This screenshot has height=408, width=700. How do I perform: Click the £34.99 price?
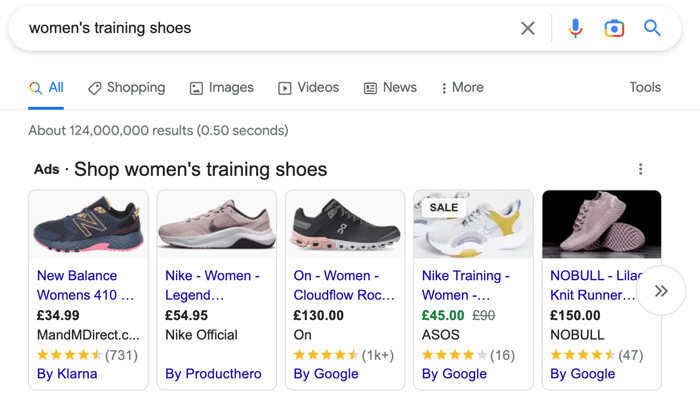[58, 315]
